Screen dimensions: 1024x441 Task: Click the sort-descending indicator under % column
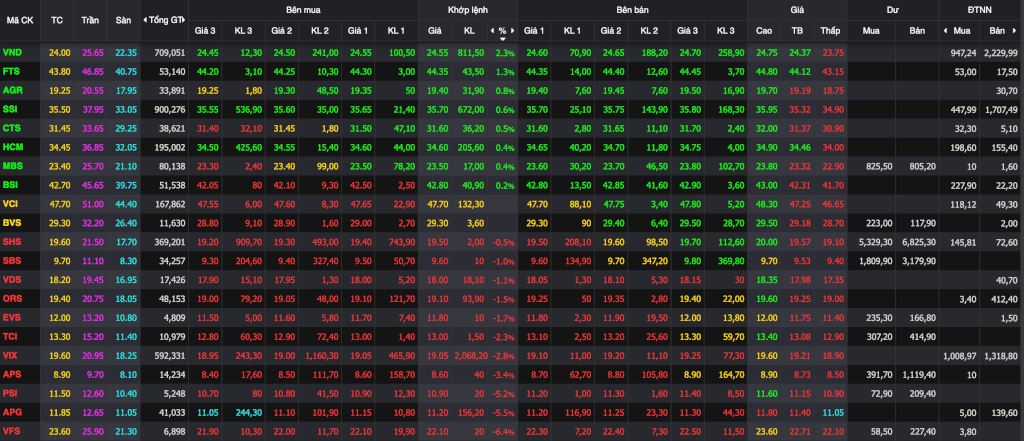502,39
